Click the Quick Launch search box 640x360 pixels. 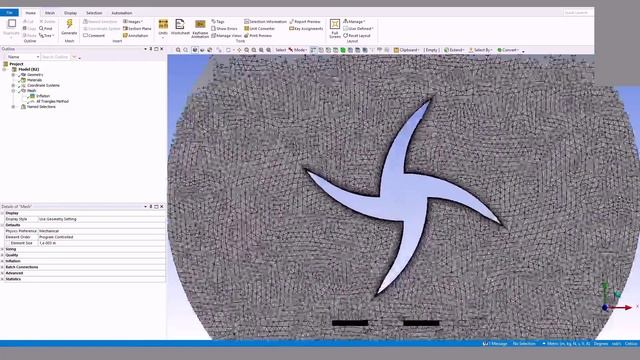click(577, 13)
